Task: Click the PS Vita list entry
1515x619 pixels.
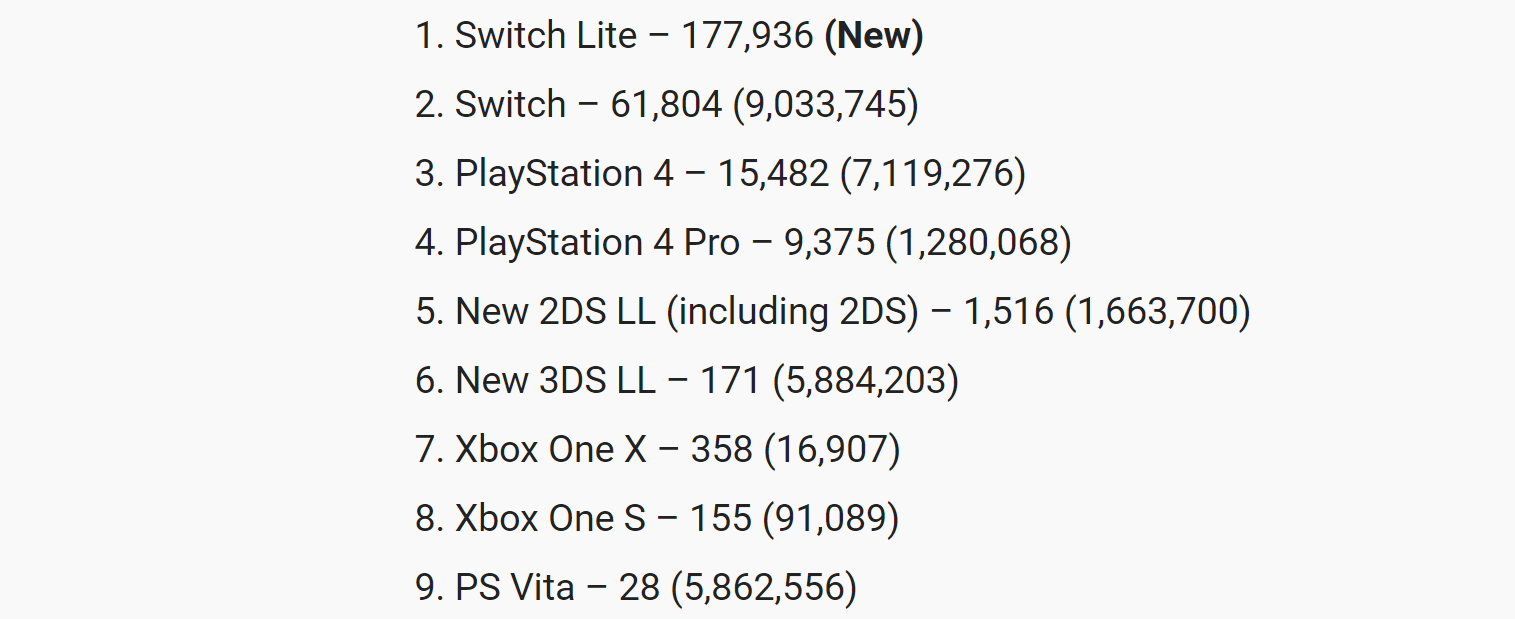Action: pos(636,588)
